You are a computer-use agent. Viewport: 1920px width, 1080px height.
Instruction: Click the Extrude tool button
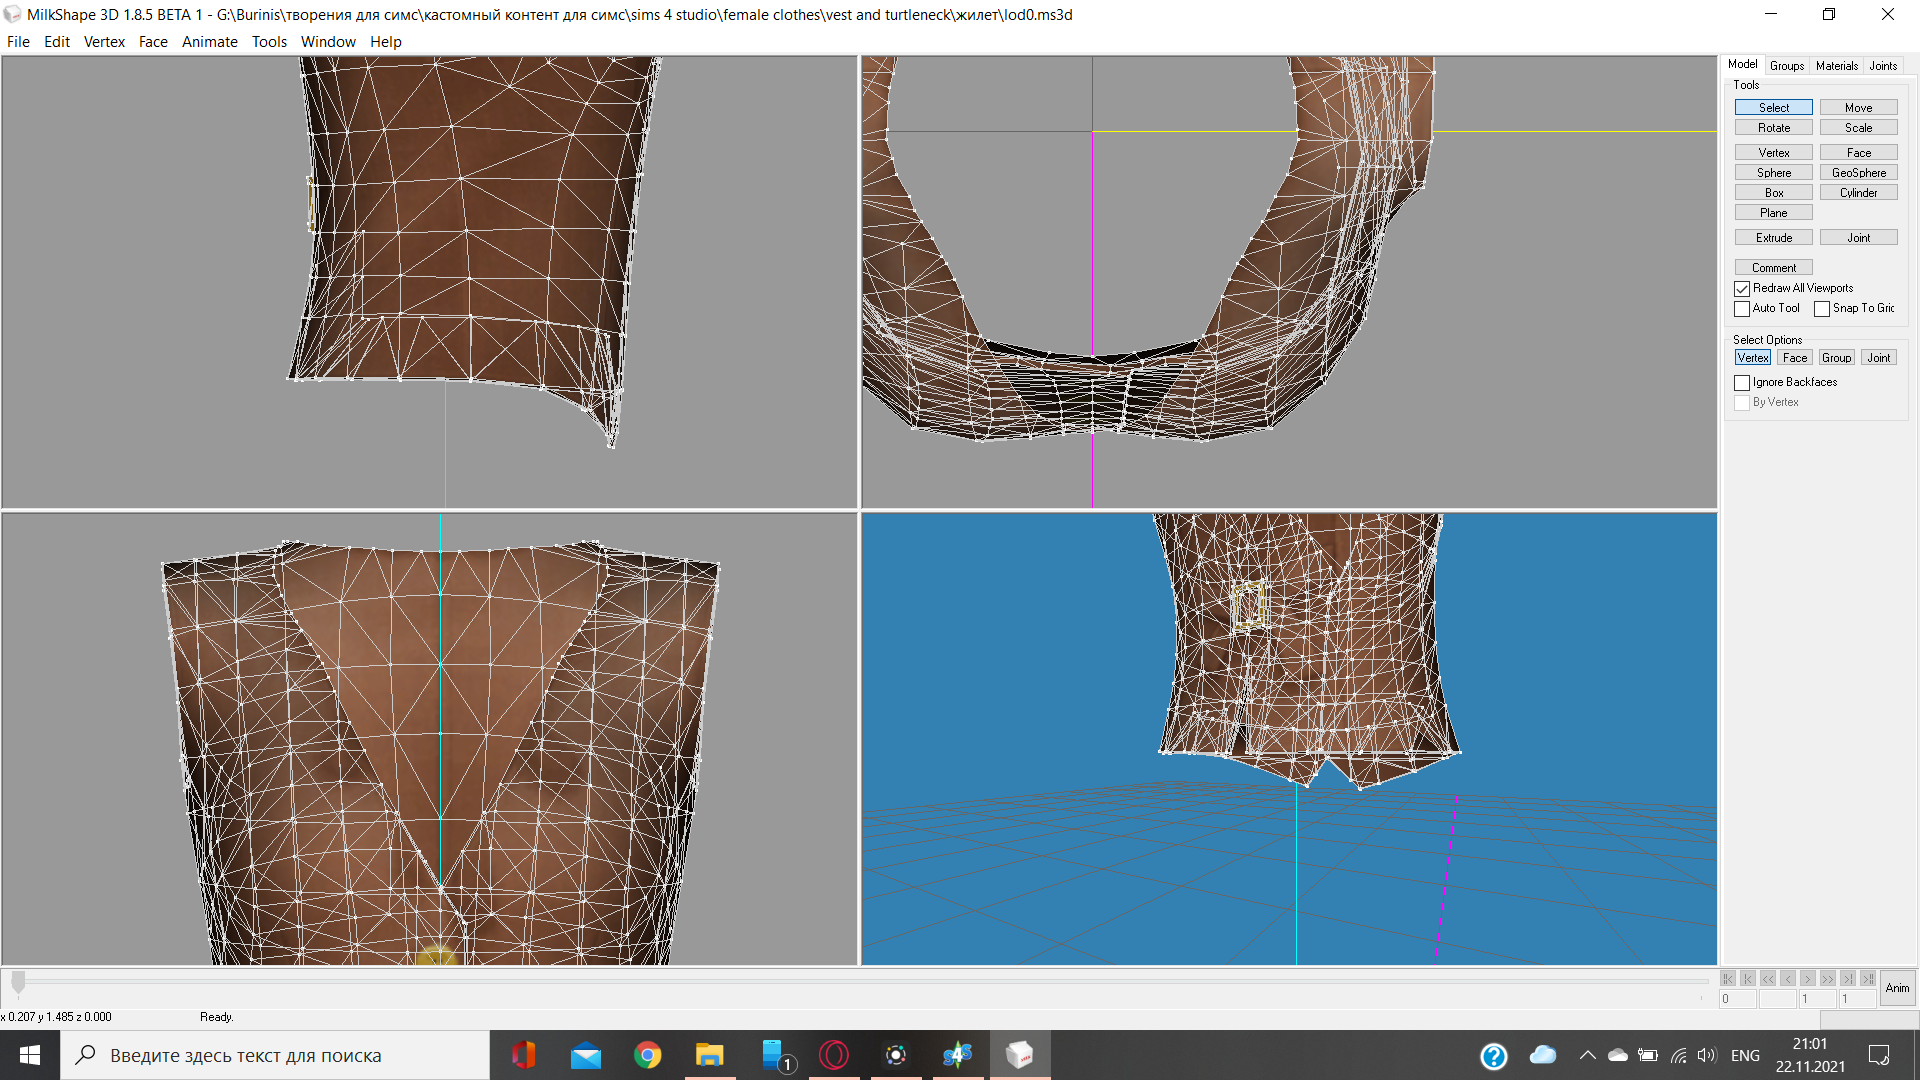[1773, 238]
